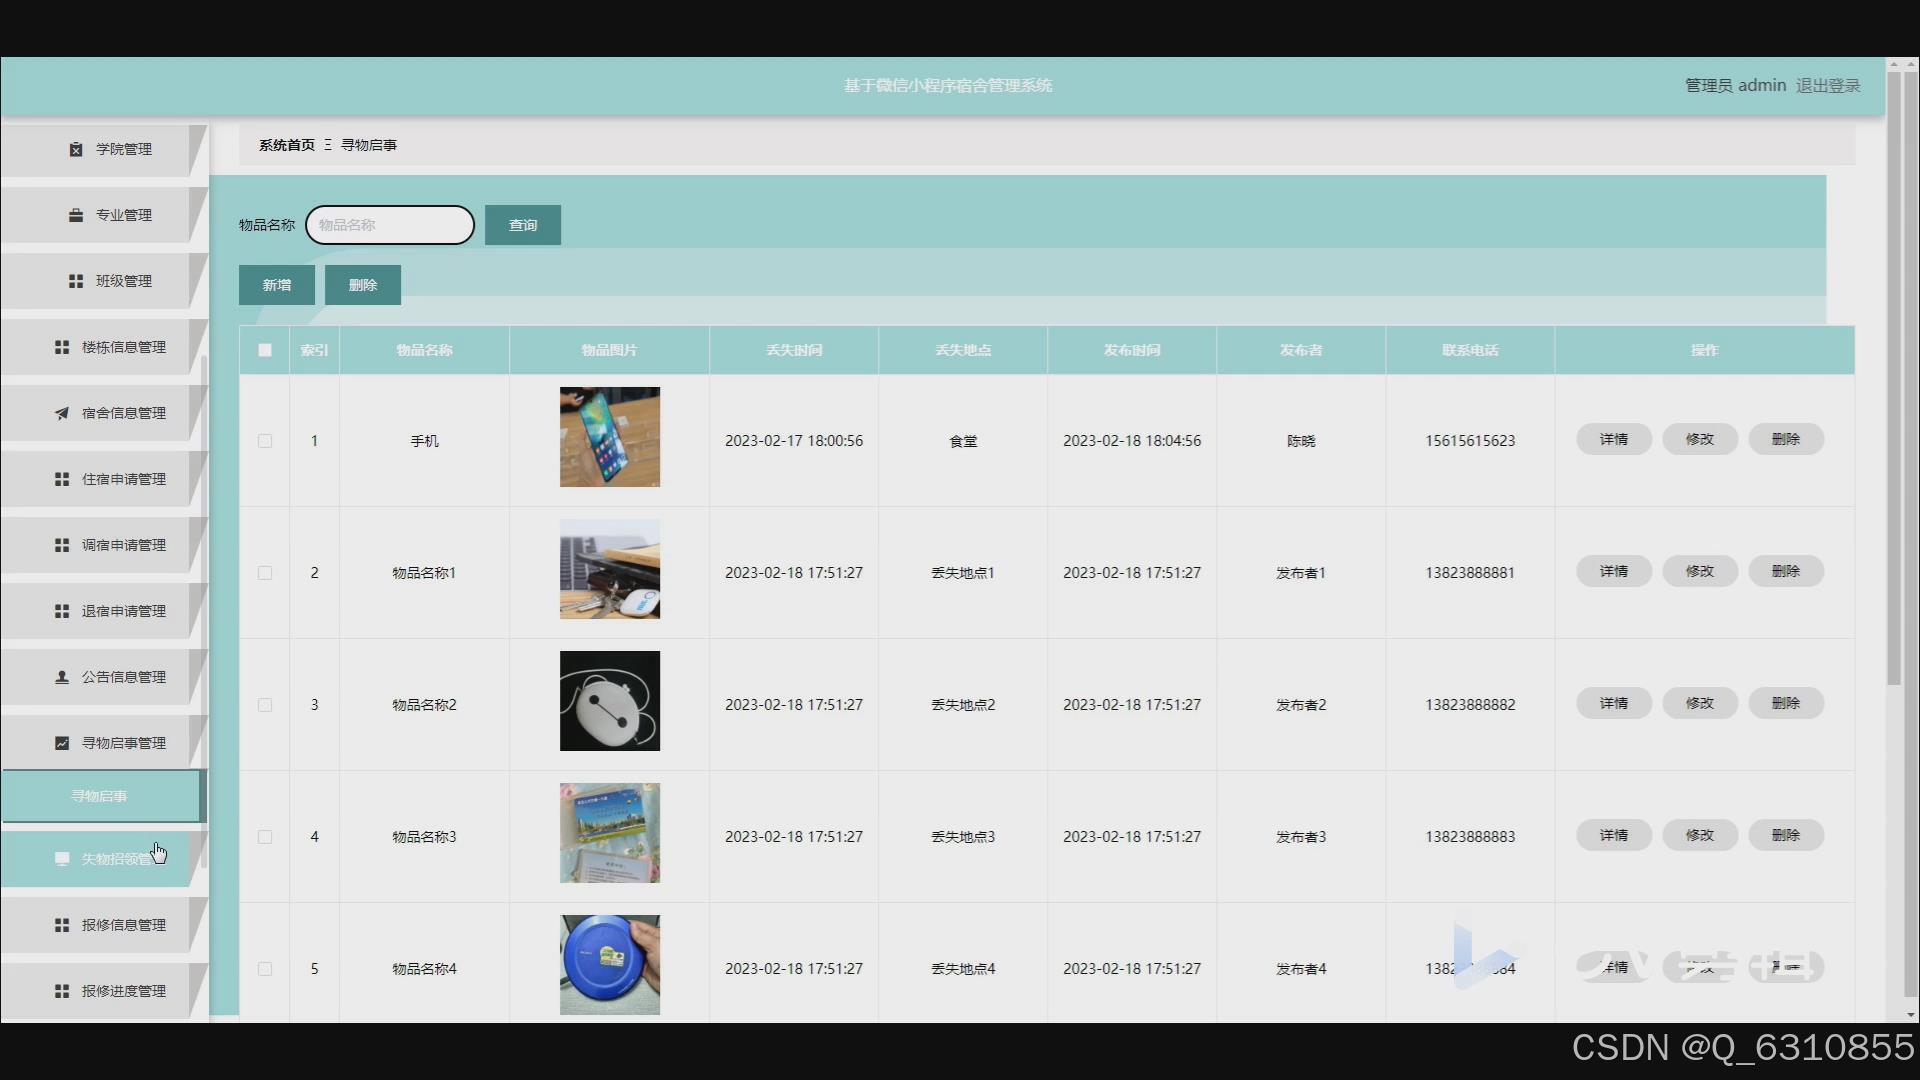1920x1080 pixels.
Task: Check the checkbox for row 1 手机
Action: pyautogui.click(x=265, y=441)
